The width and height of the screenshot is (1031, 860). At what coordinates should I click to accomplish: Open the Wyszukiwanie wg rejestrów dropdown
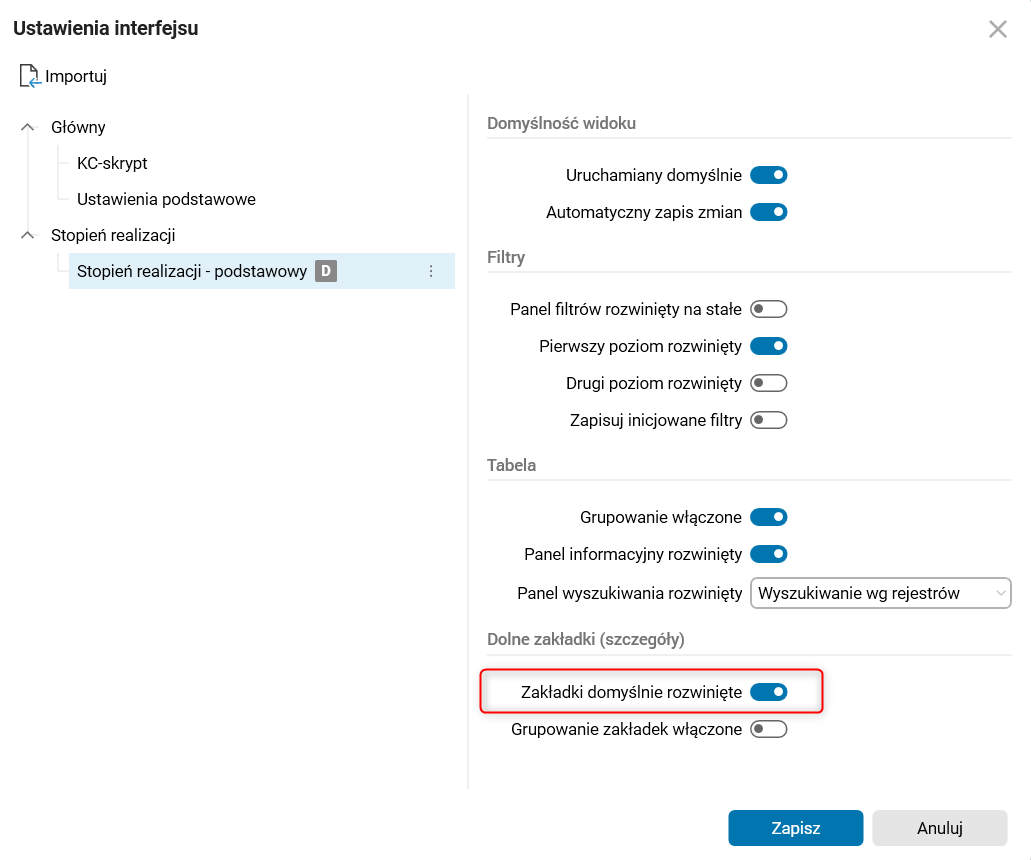(880, 593)
